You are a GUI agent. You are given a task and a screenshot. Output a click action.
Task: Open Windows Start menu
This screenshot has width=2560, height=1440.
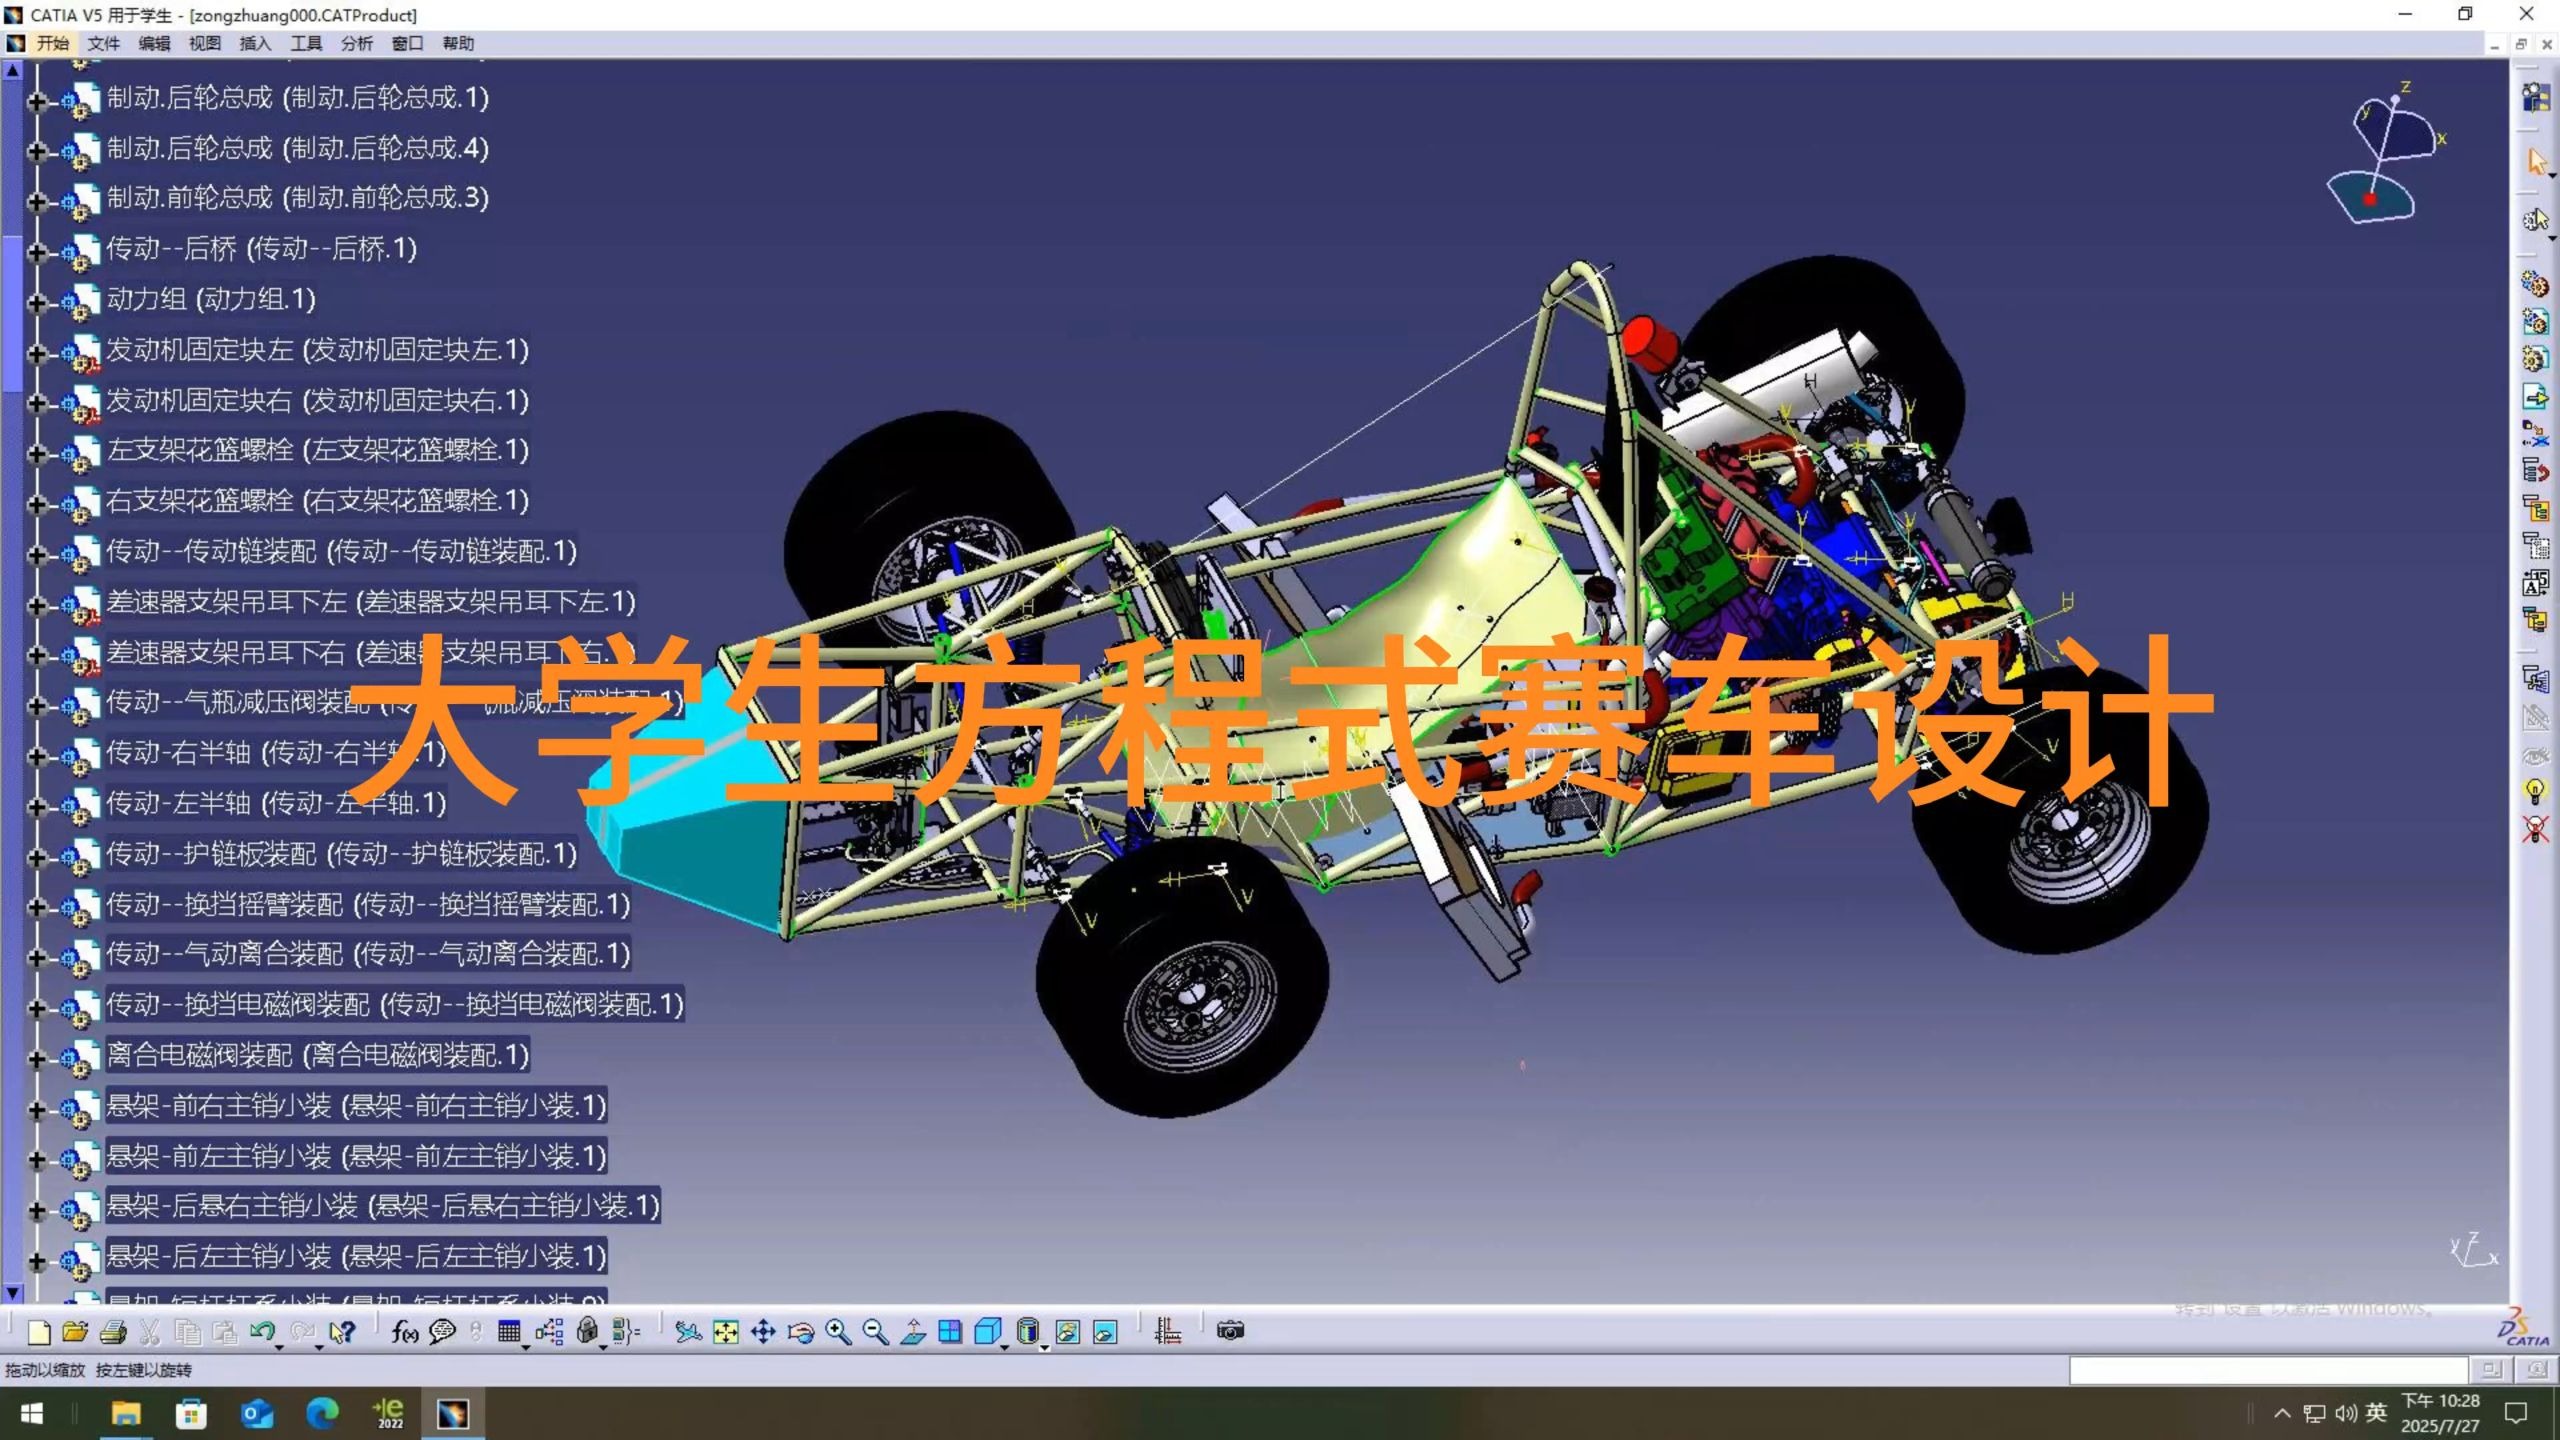pos(32,1413)
